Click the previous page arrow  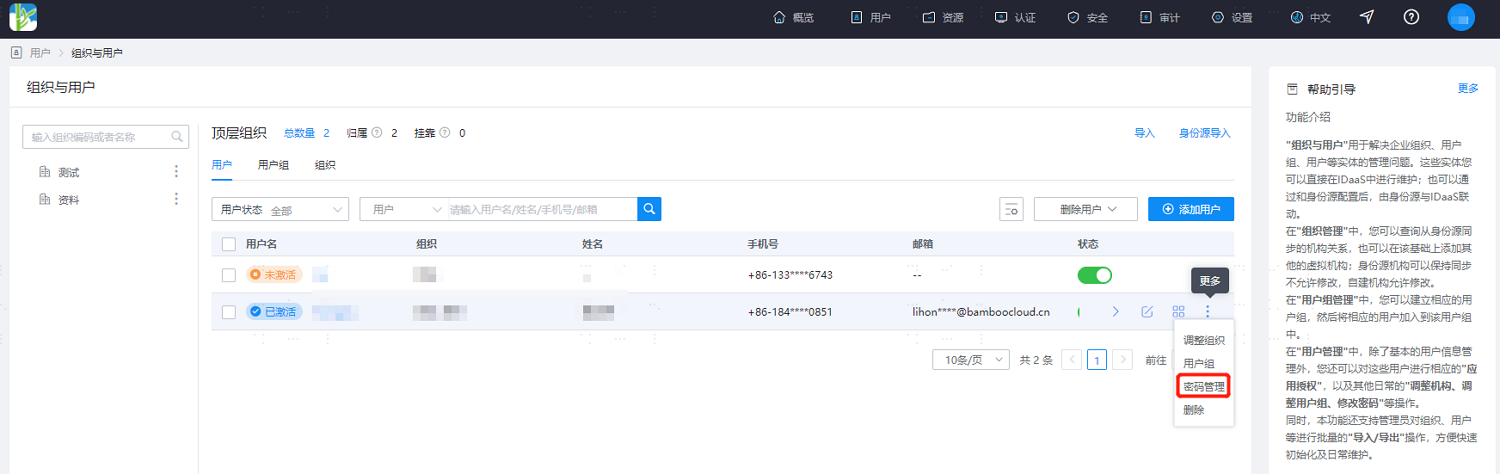point(1071,360)
